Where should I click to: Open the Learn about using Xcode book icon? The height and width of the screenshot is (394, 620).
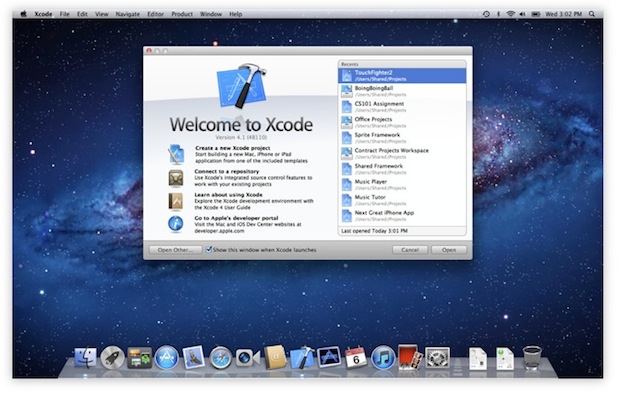176,201
